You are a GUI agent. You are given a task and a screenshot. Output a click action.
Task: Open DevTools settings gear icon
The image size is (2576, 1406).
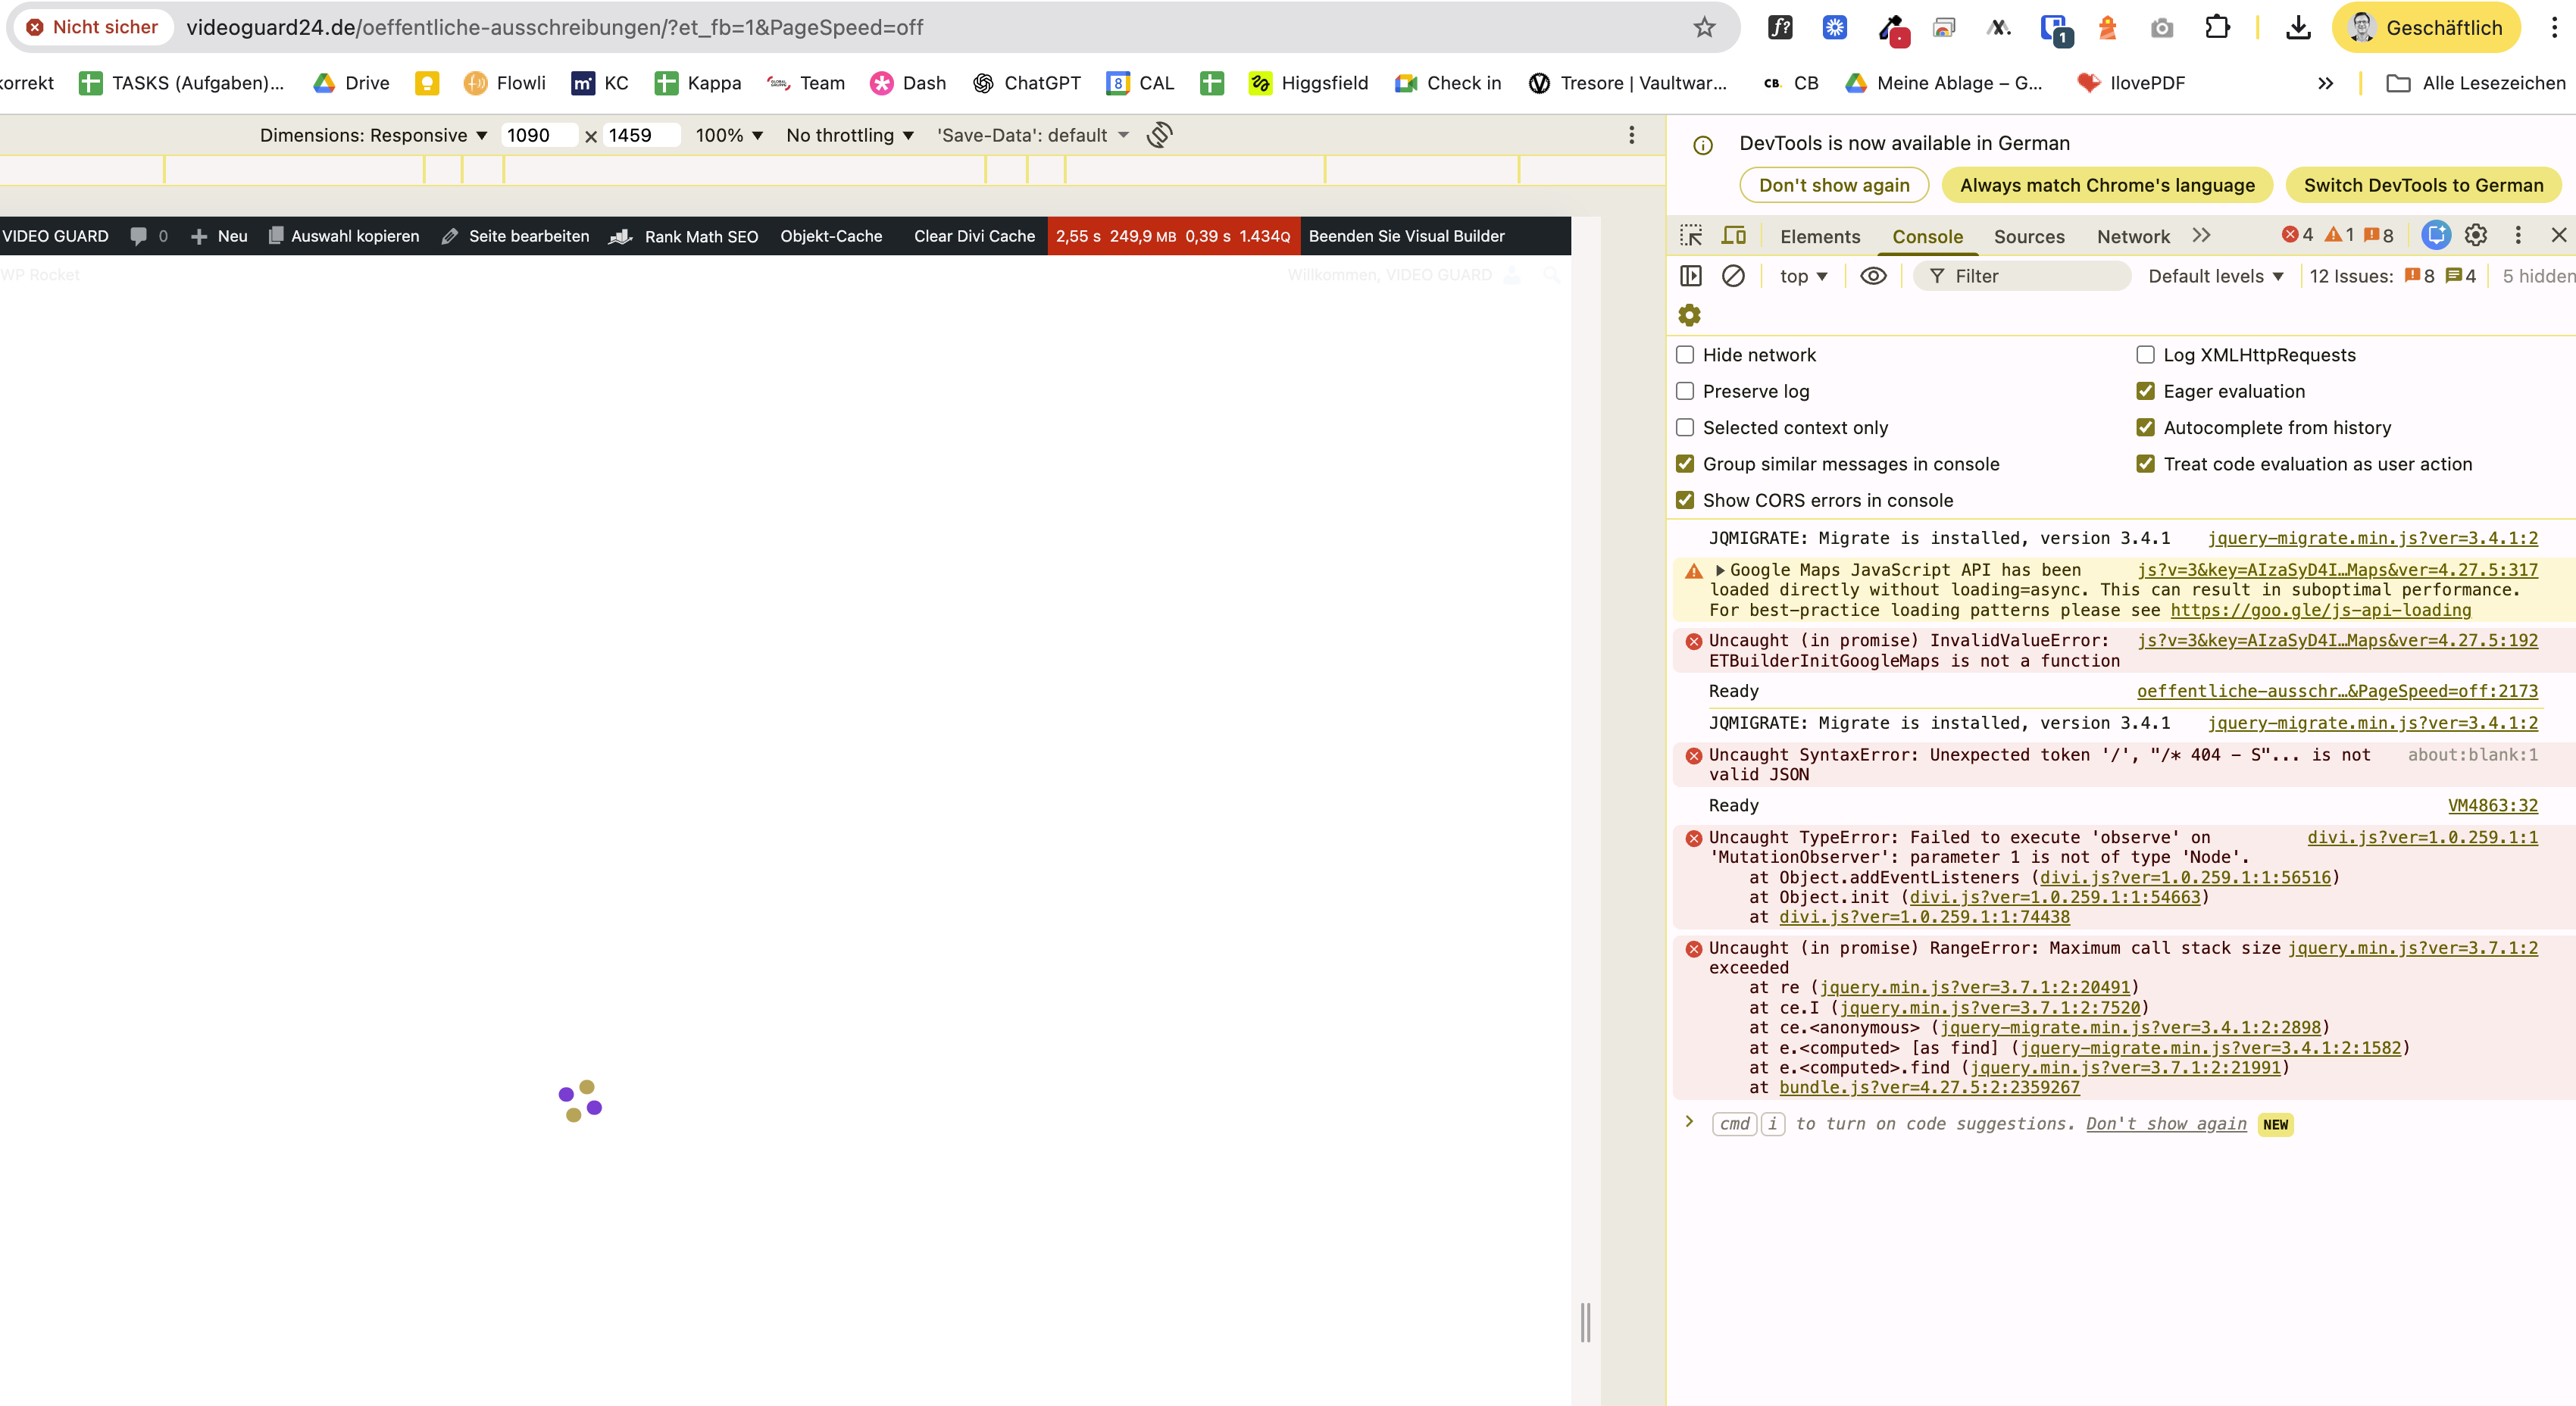[x=2476, y=236]
